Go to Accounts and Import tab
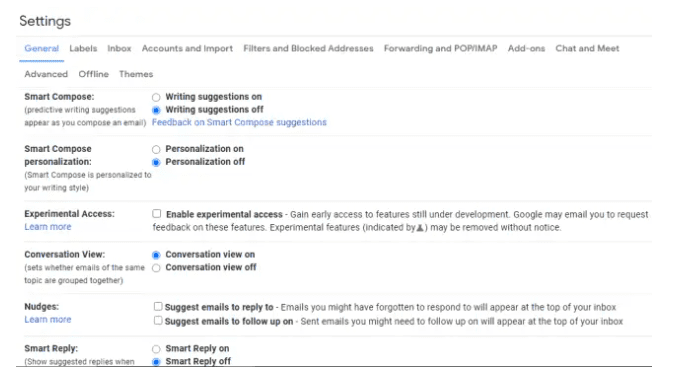This screenshot has width=685, height=376. pyautogui.click(x=187, y=48)
